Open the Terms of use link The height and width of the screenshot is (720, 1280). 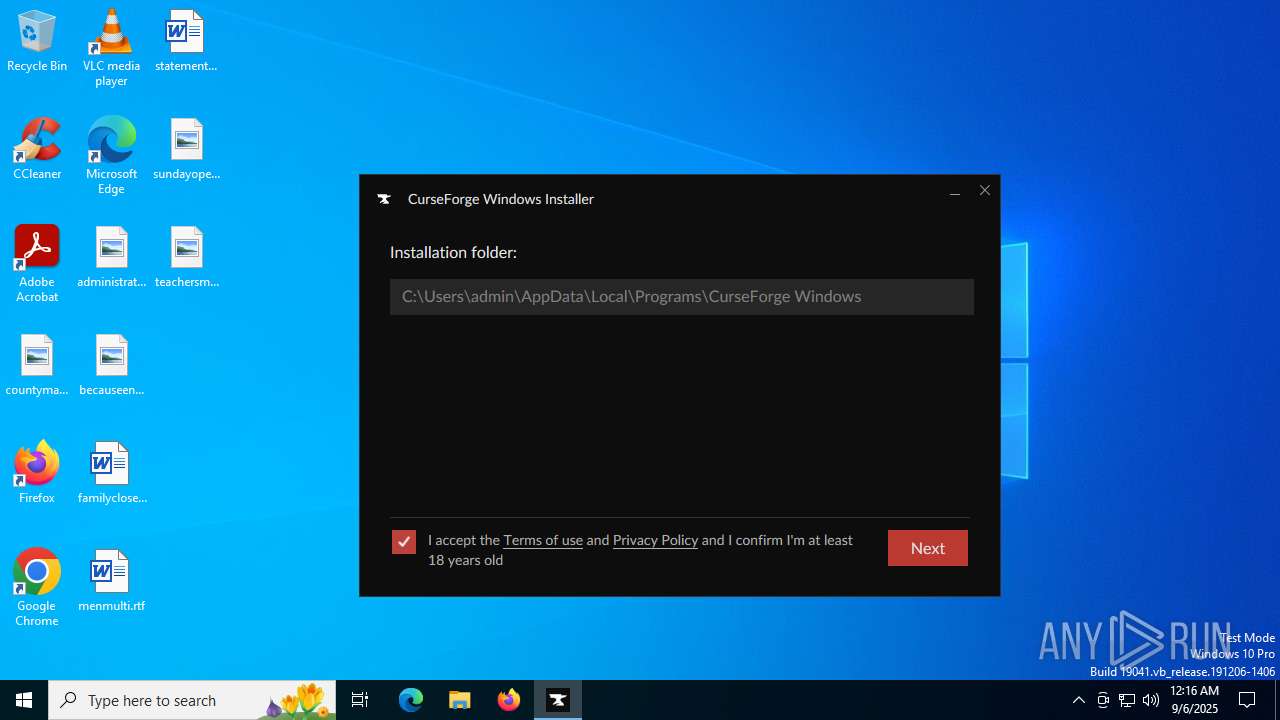[543, 540]
